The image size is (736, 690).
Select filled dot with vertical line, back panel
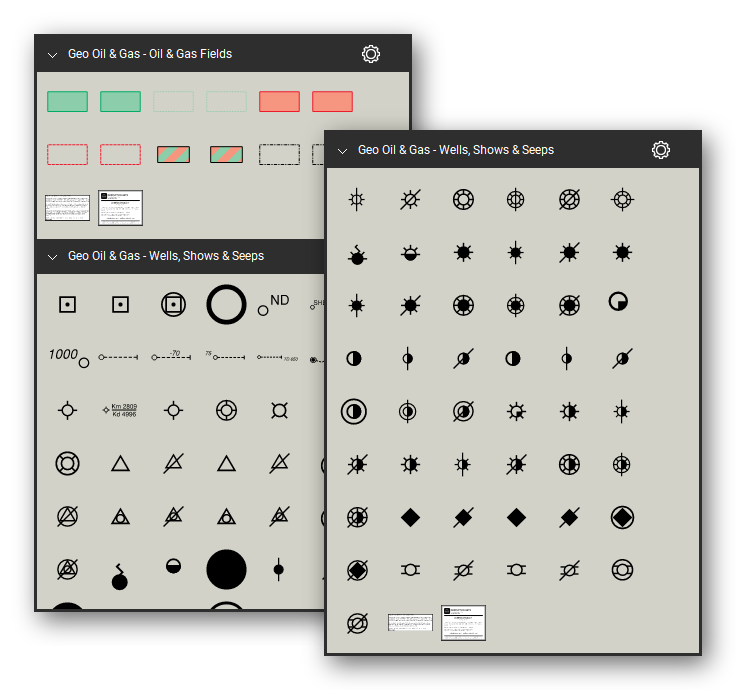point(279,569)
